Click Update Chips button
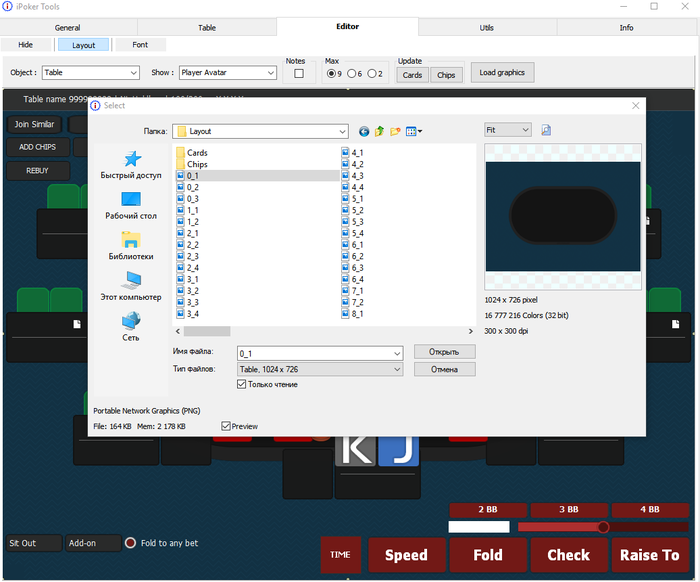This screenshot has width=700, height=582. [x=446, y=75]
